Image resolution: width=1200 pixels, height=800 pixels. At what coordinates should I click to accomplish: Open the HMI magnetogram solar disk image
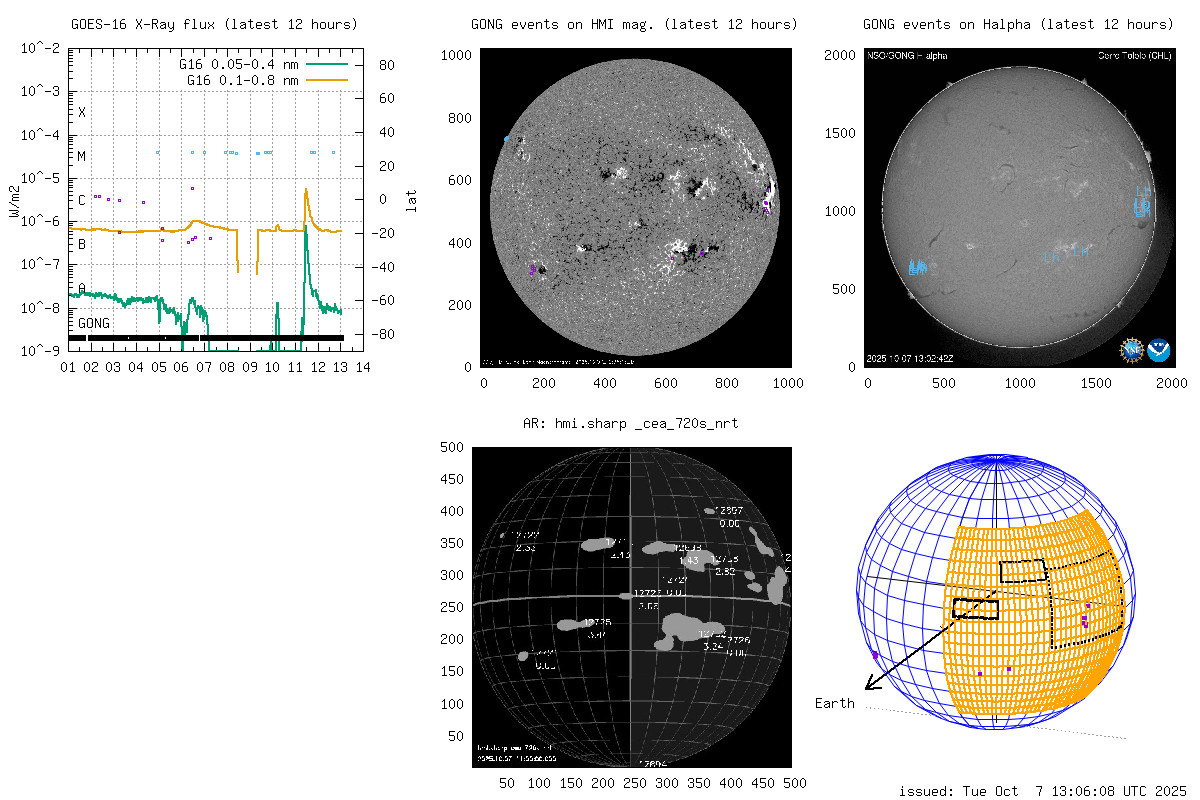click(x=636, y=208)
